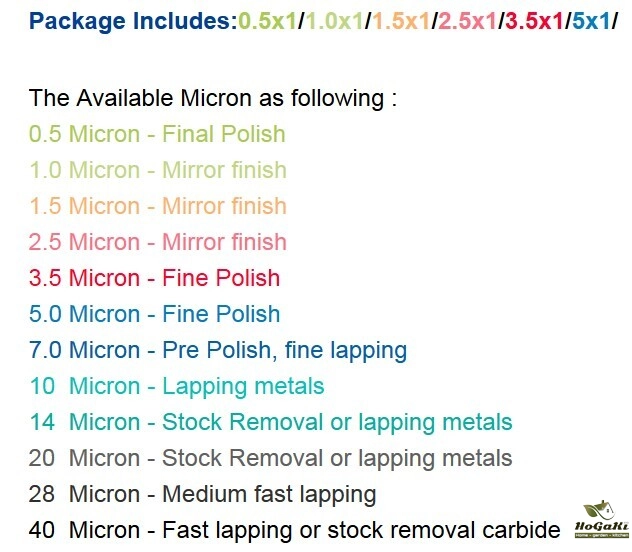Select the blue 5x1 package item
The width and height of the screenshot is (632, 552).
click(589, 19)
